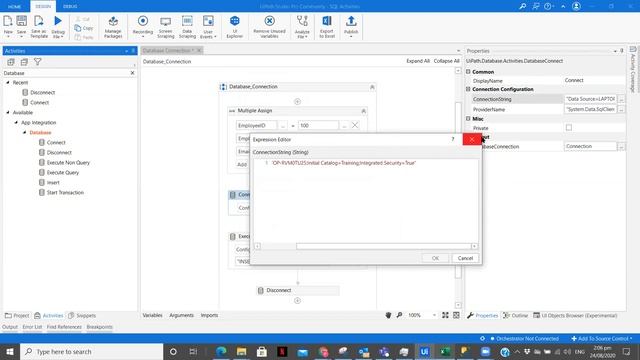Run Debug File play button
This screenshot has width=640, height=360.
58,21
